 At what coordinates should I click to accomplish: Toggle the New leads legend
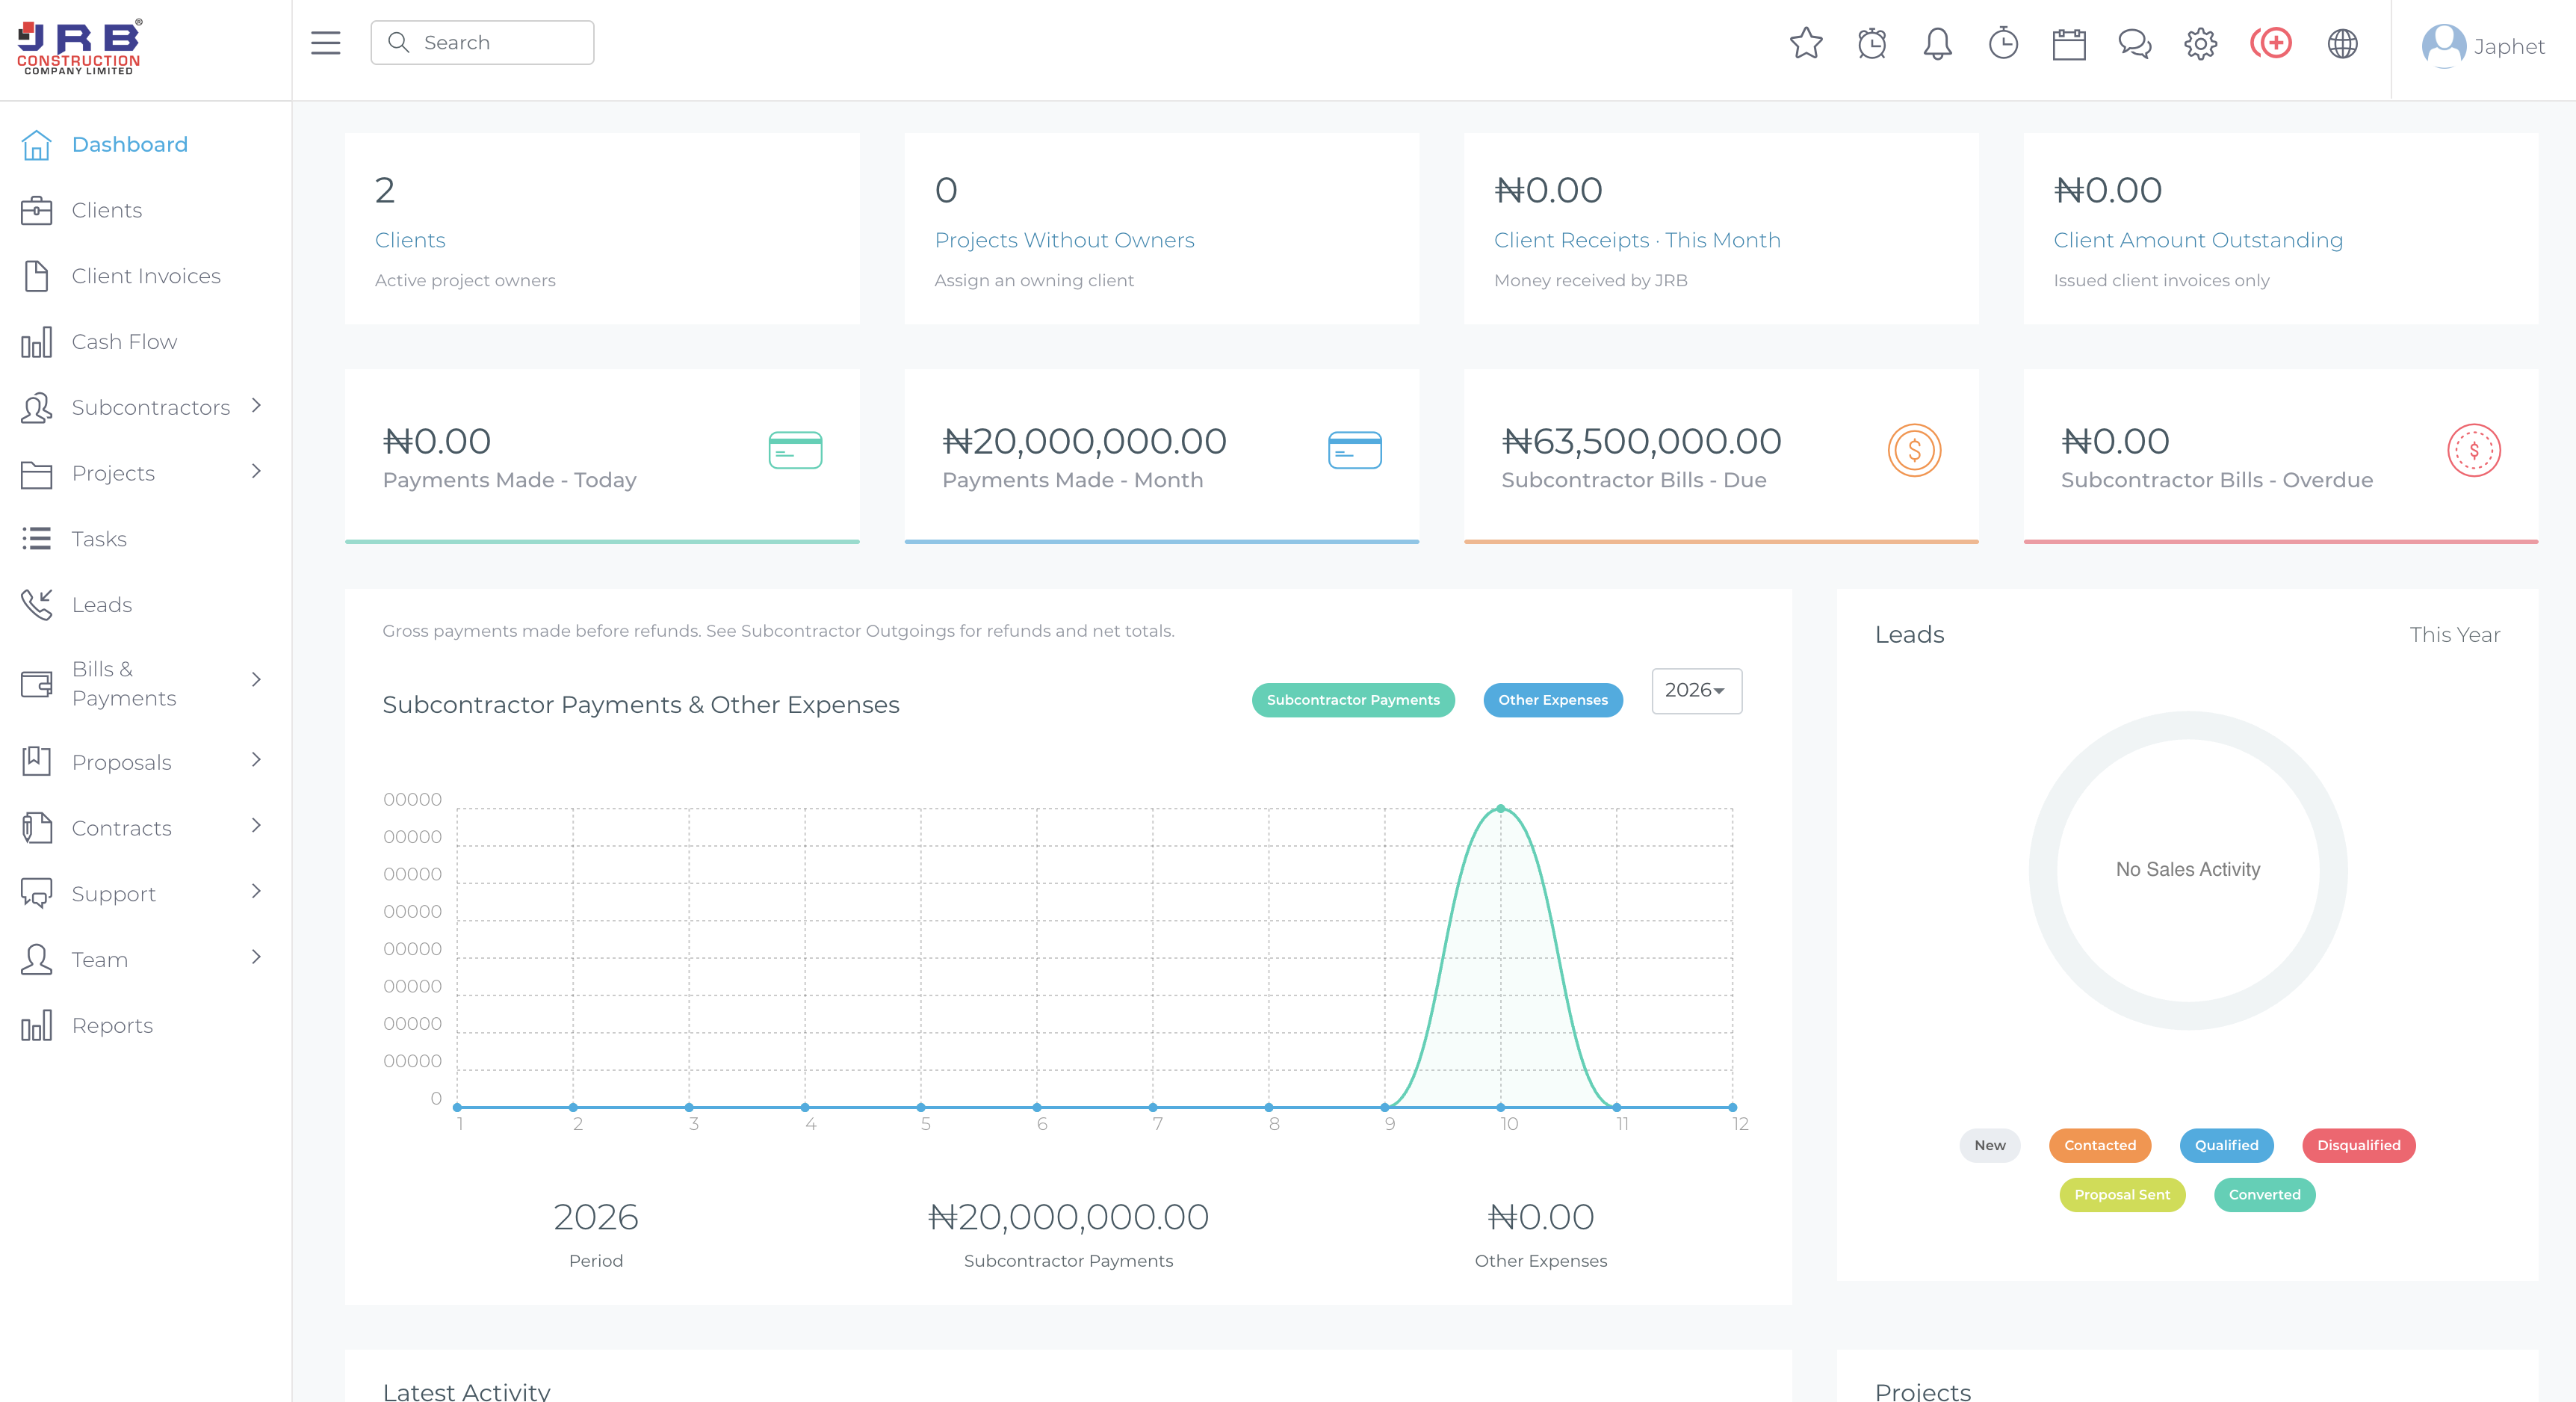(1990, 1146)
